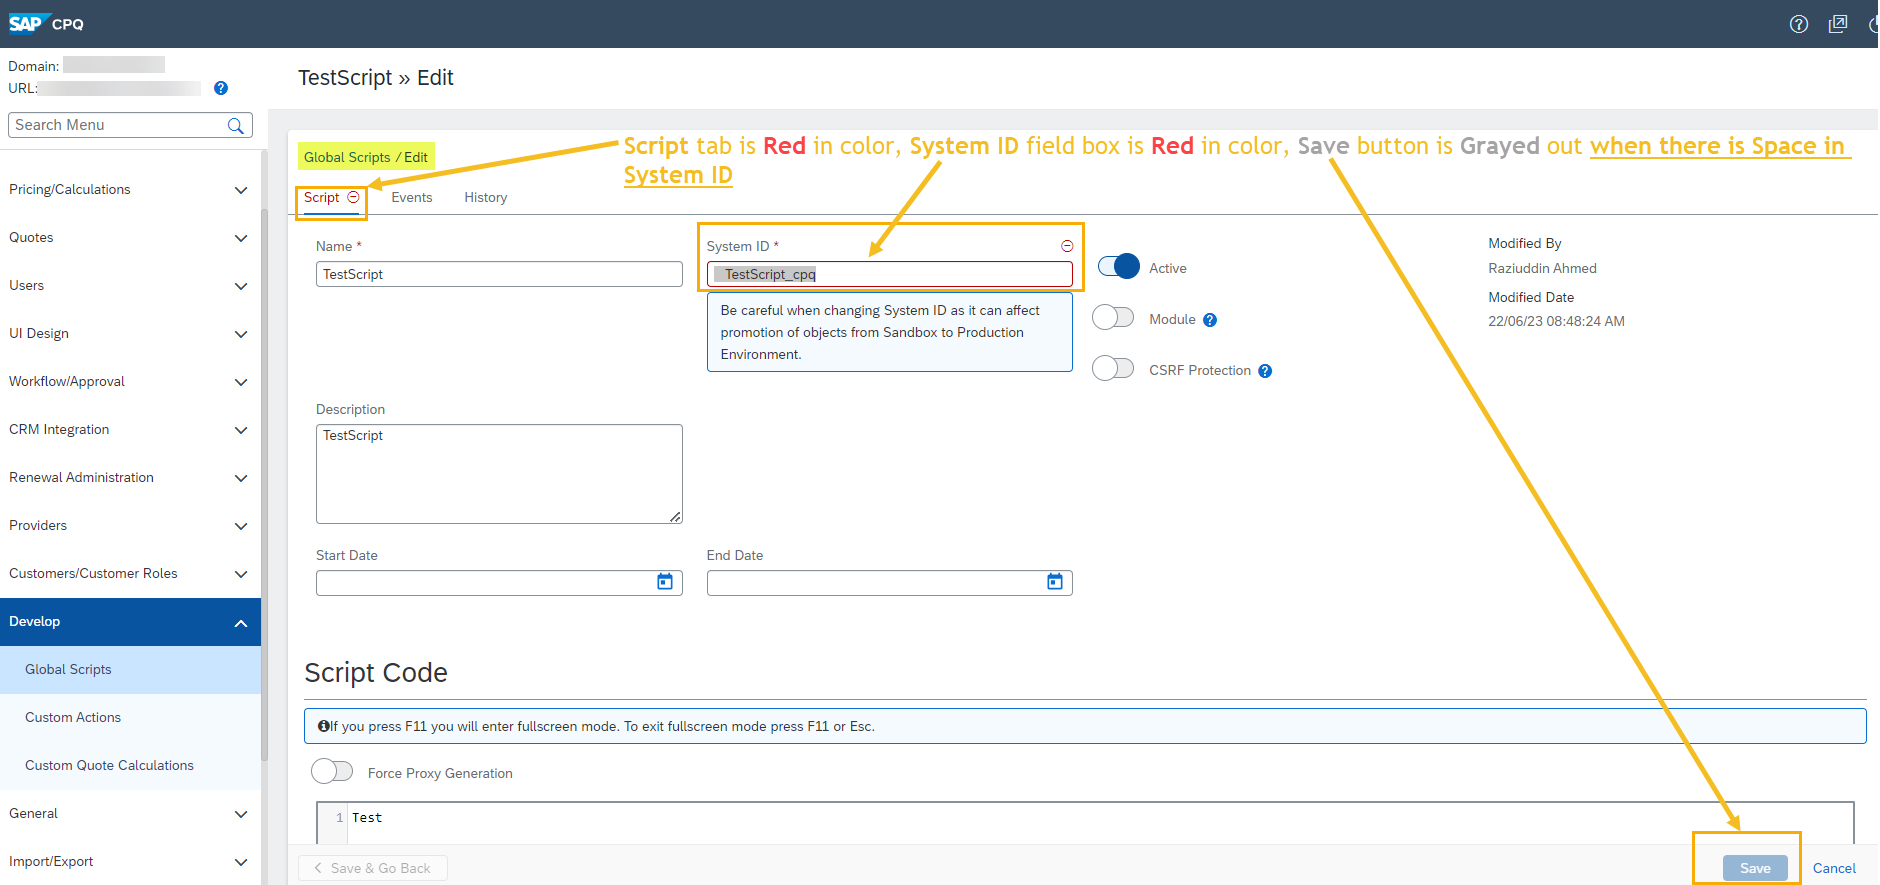1880x885 pixels.
Task: Expand the Providers menu section
Action: click(x=130, y=526)
